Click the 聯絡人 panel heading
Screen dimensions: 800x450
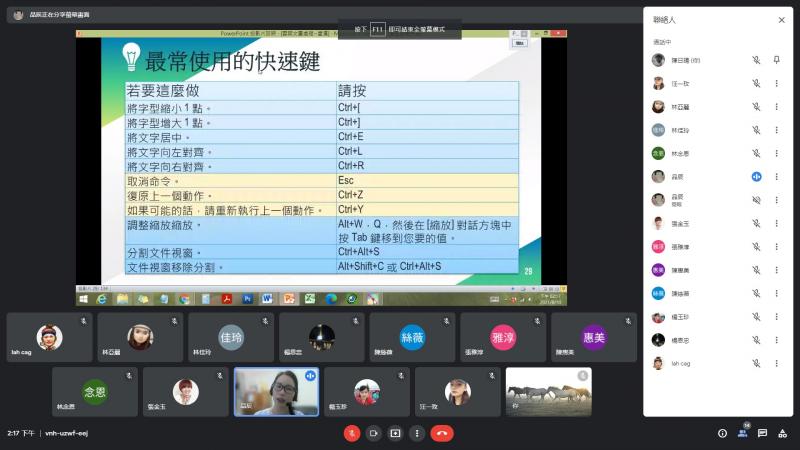[664, 20]
